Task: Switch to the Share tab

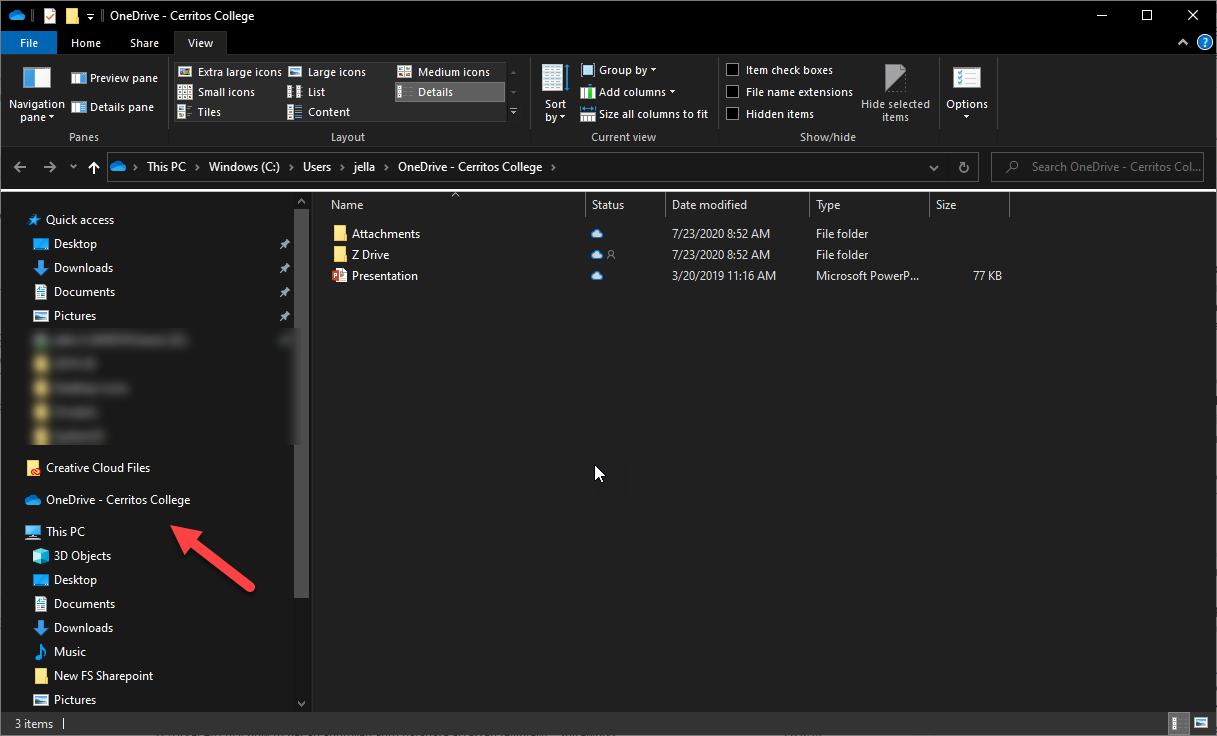Action: [x=144, y=43]
